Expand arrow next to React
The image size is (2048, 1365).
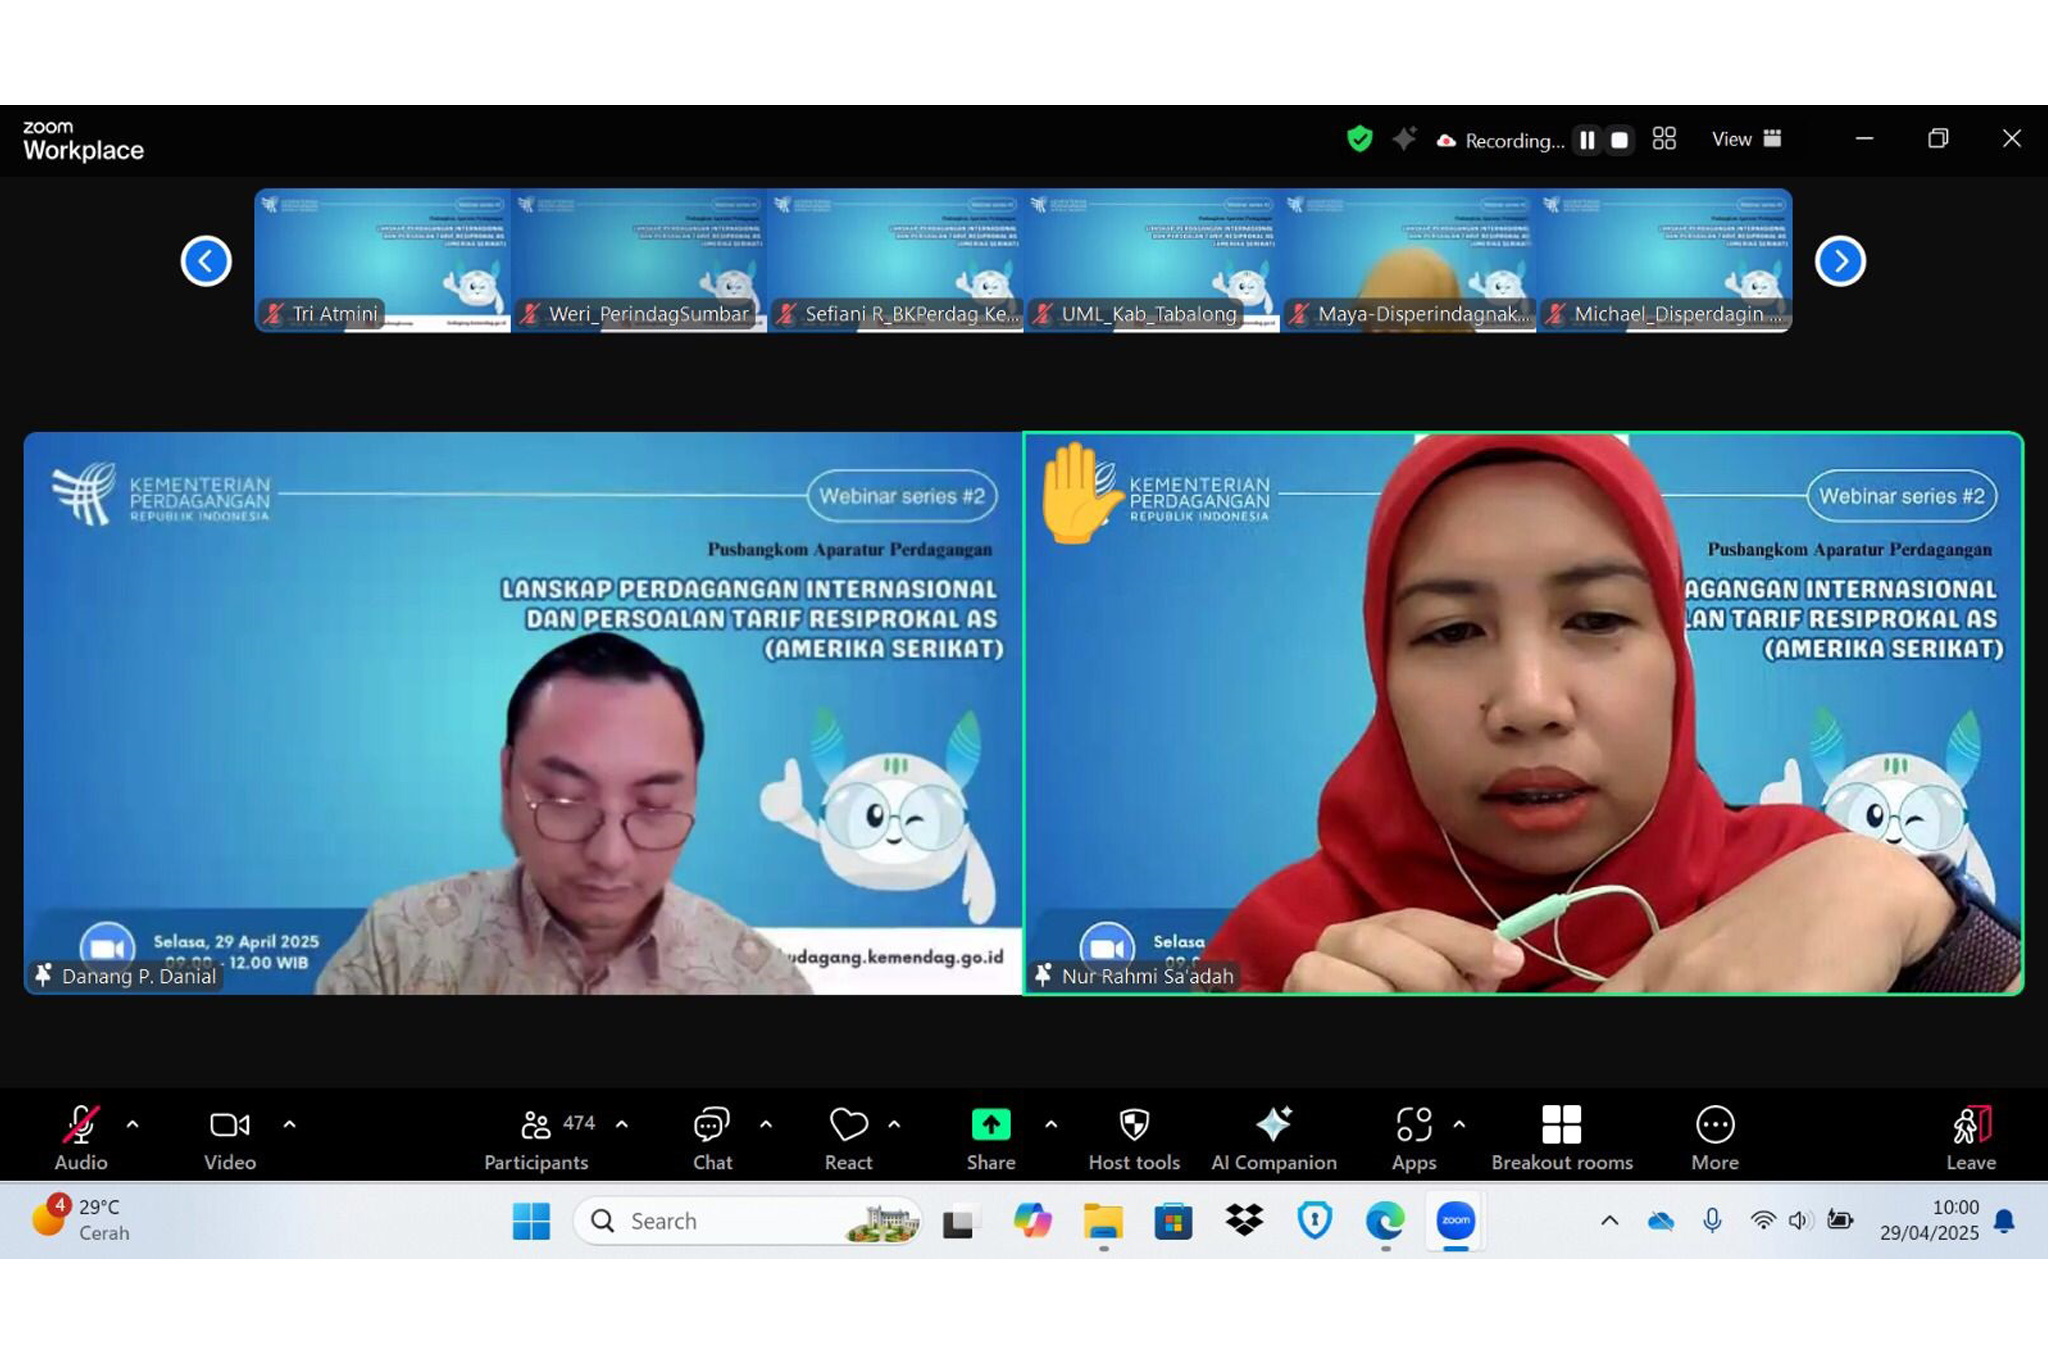894,1124
